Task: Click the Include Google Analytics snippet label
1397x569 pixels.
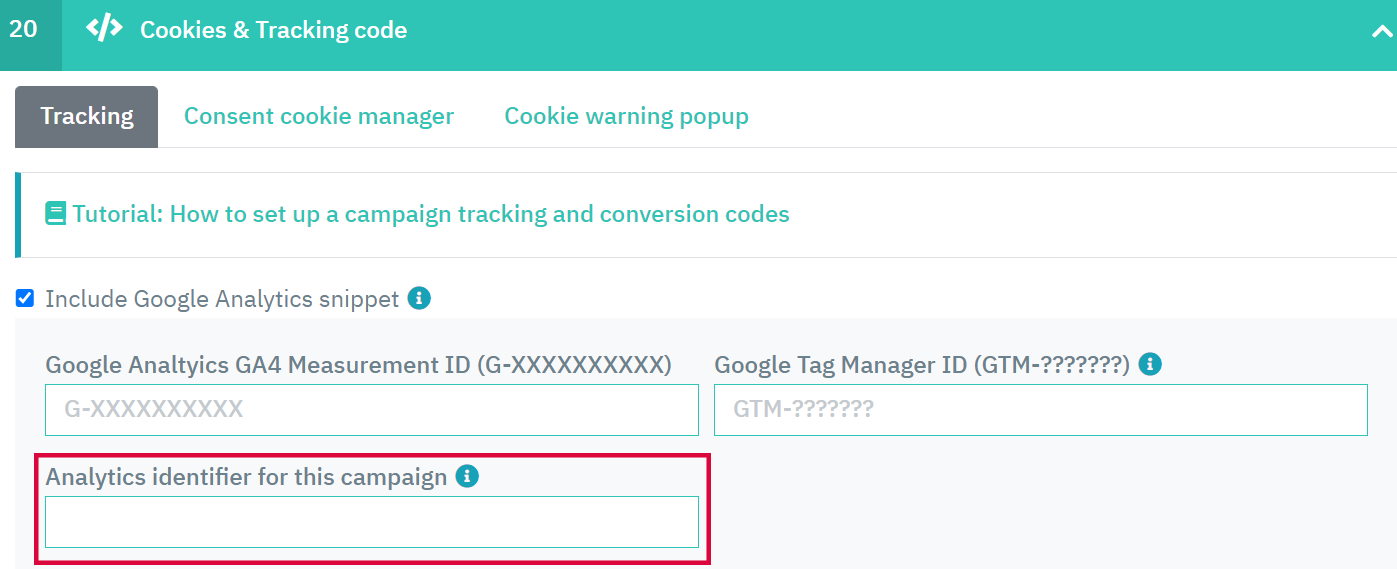Action: point(222,299)
